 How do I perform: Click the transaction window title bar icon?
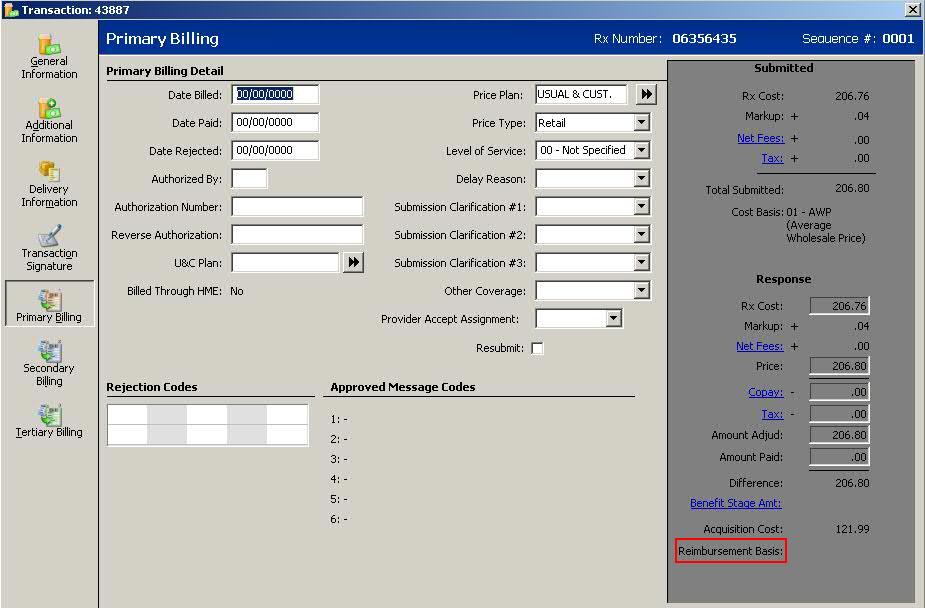click(x=11, y=9)
